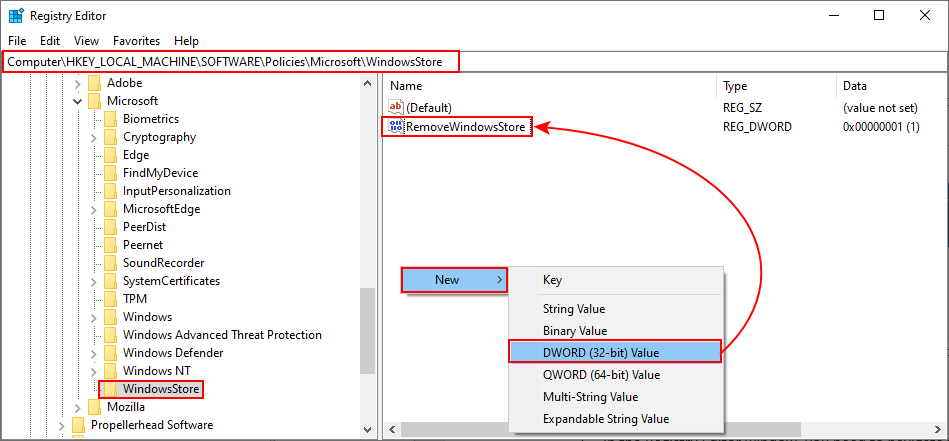Expand the Adobe tree node

click(78, 83)
